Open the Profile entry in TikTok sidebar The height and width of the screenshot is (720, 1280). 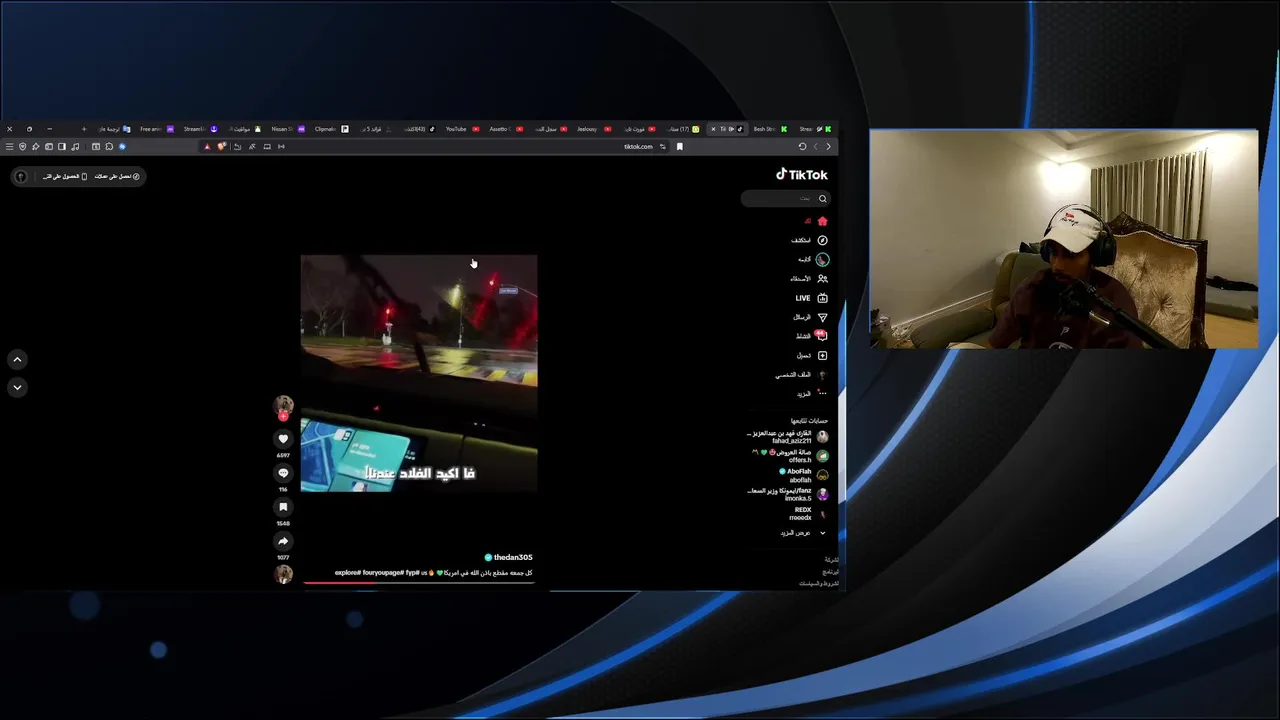pyautogui.click(x=801, y=375)
